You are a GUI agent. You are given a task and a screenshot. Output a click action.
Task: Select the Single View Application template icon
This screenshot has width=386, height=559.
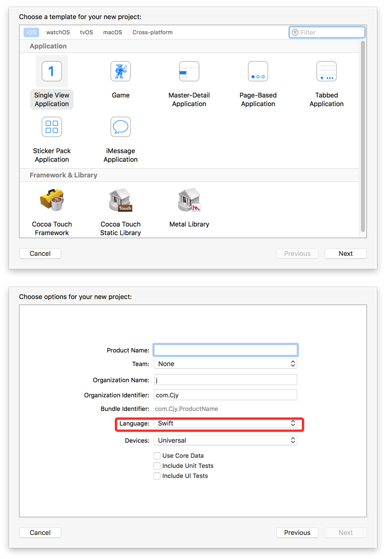coord(52,71)
